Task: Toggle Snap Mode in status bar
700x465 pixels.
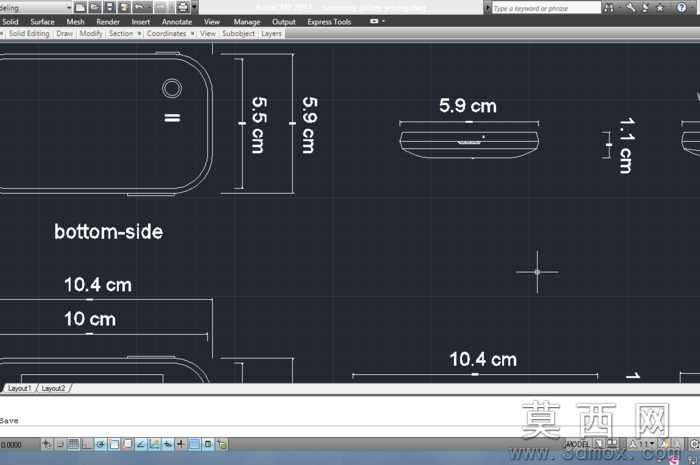Action: click(x=60, y=444)
